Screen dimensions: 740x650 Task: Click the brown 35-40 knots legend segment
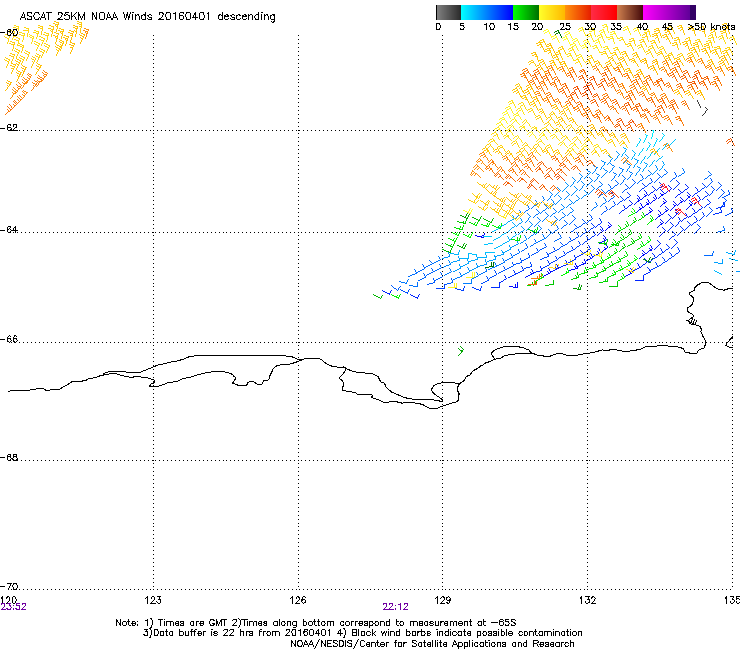pos(630,12)
